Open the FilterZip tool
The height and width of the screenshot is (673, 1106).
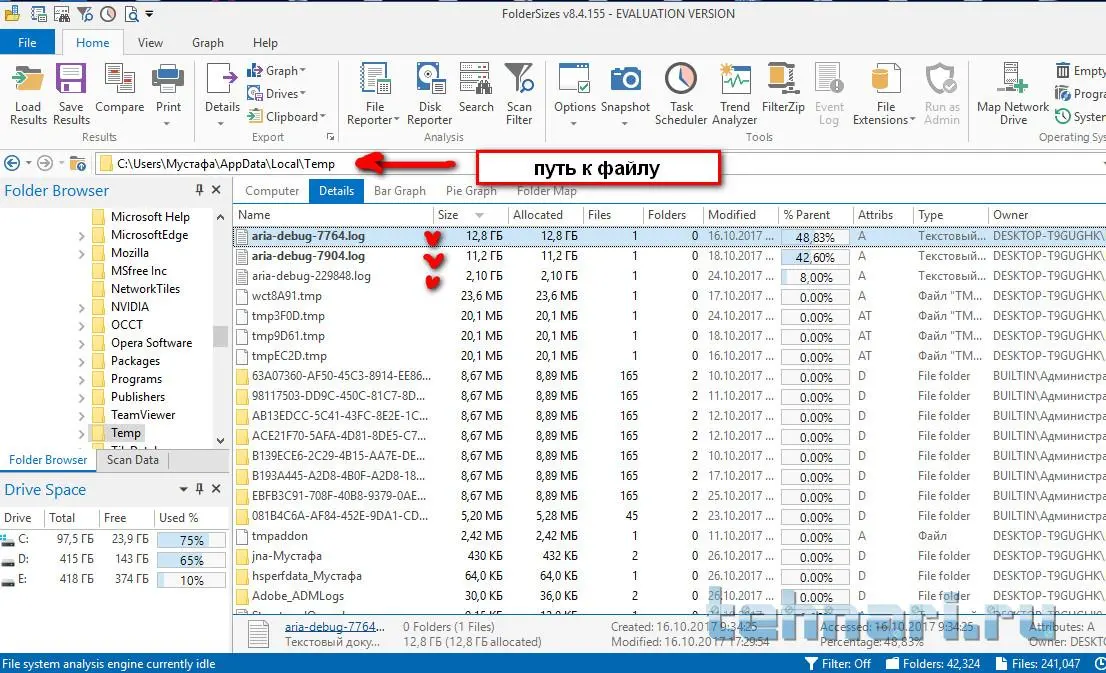tap(783, 87)
